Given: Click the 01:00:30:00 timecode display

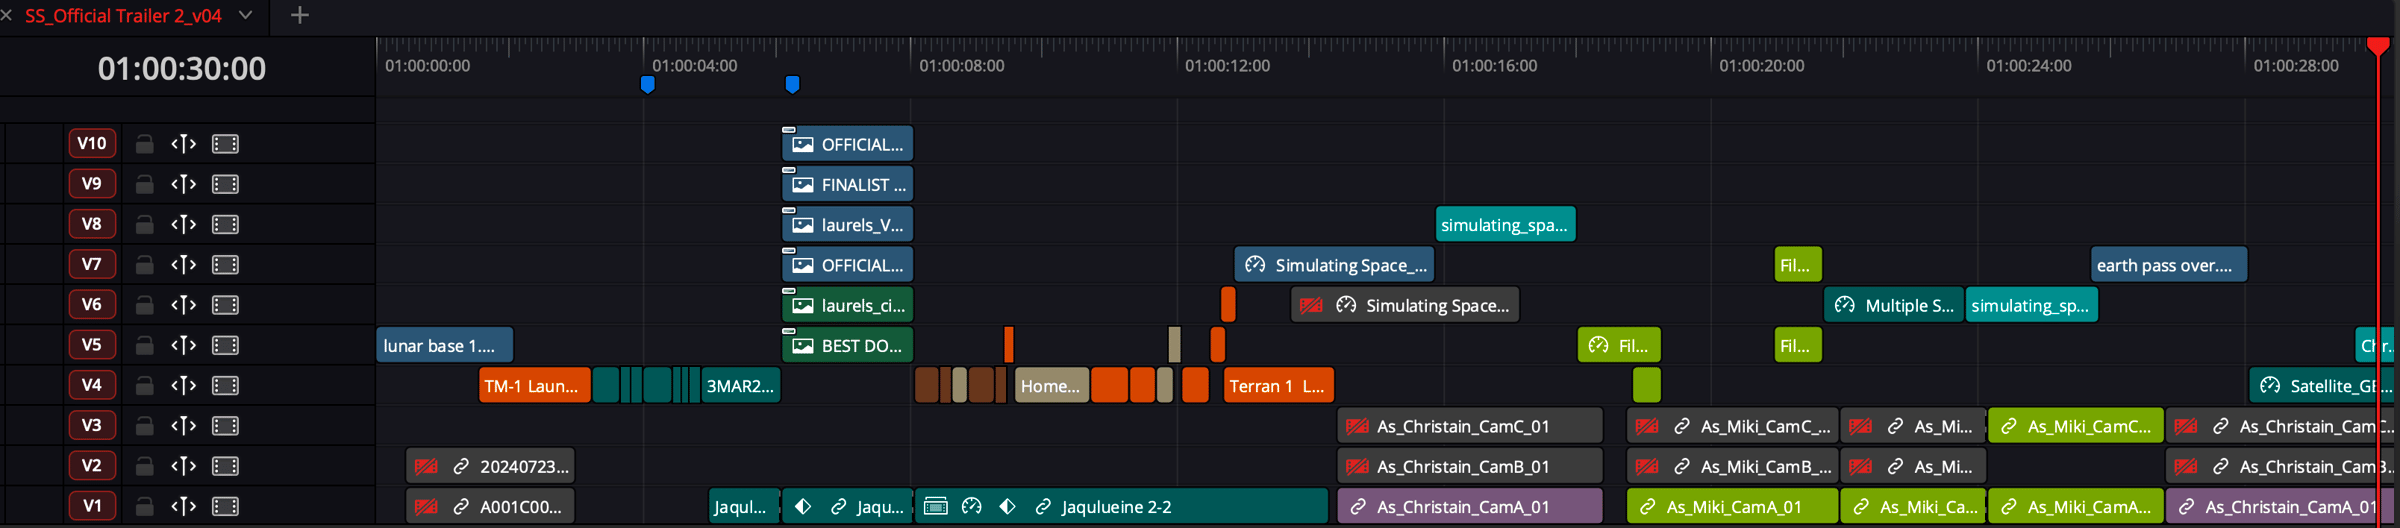Looking at the screenshot, I should tap(182, 68).
